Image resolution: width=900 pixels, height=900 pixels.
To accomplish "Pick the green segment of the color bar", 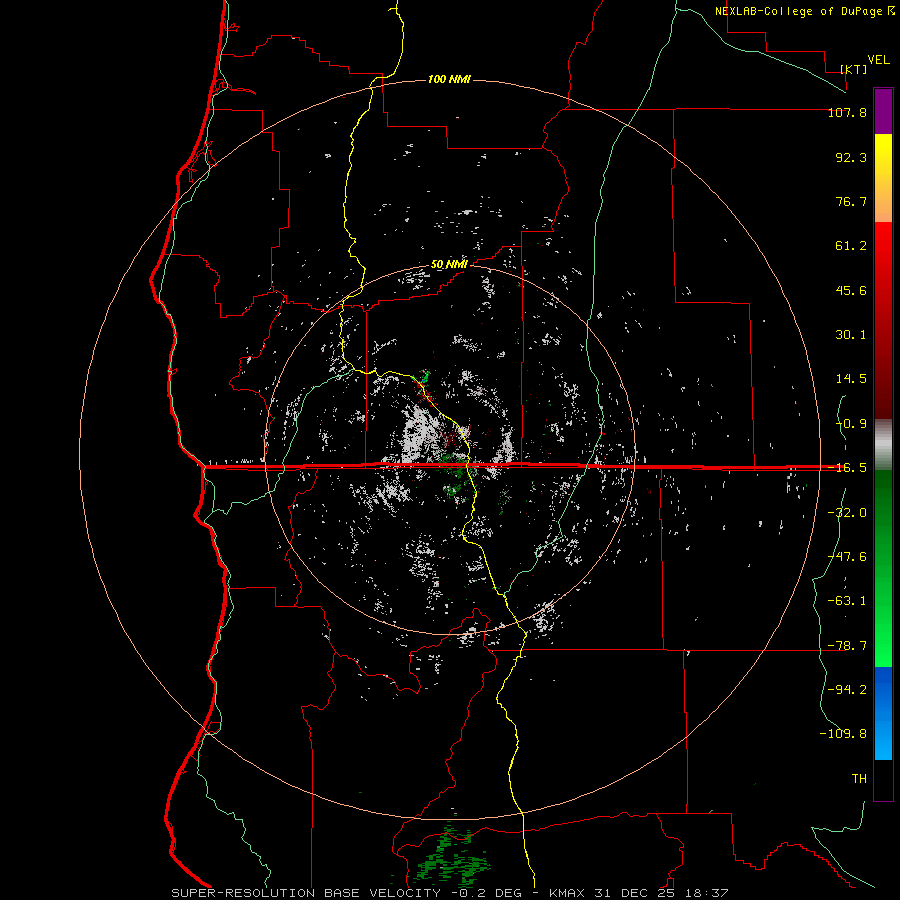I will pyautogui.click(x=883, y=568).
